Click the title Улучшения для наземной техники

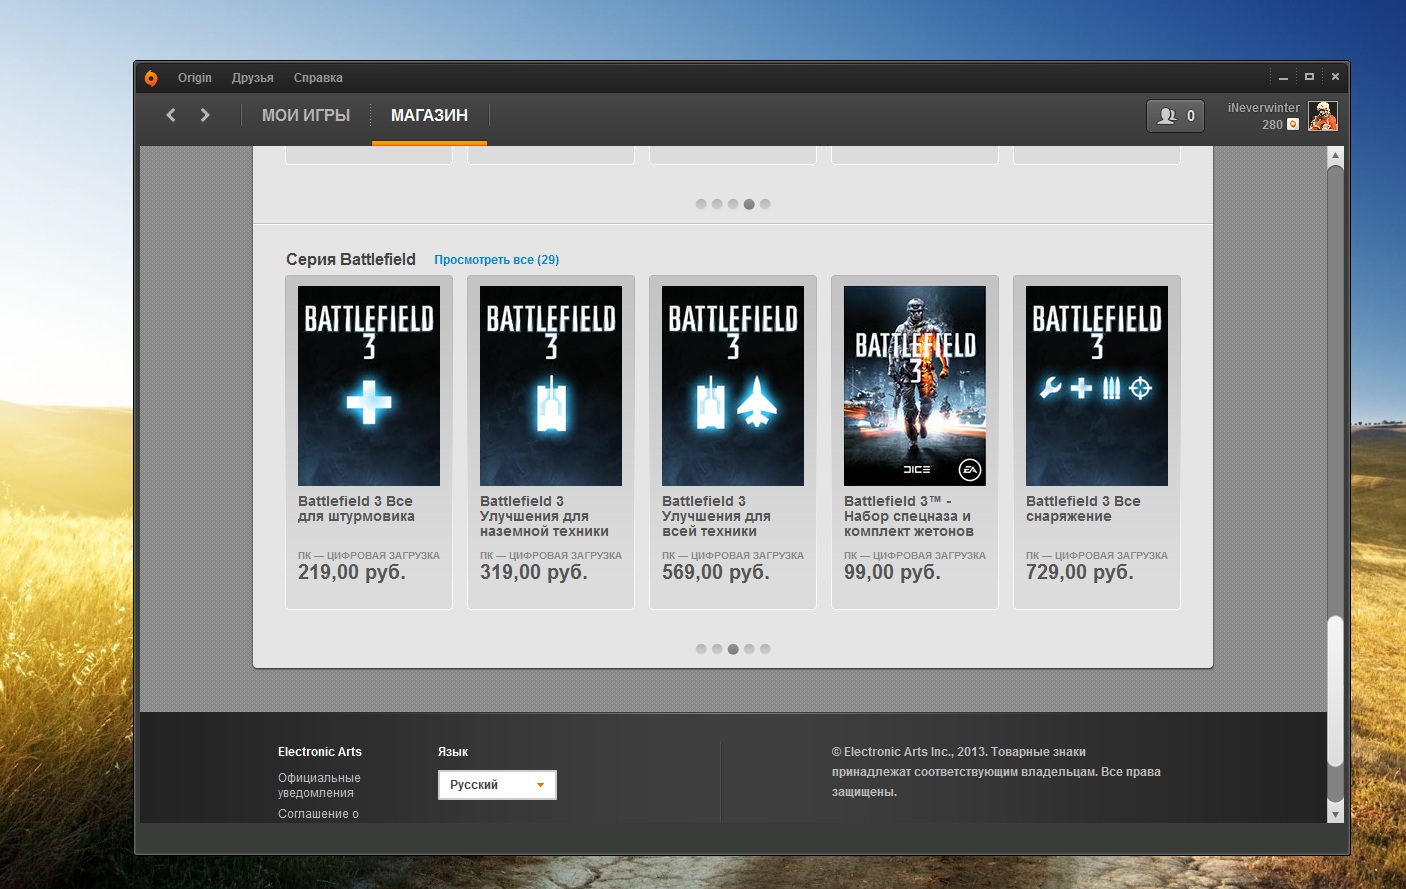click(544, 516)
